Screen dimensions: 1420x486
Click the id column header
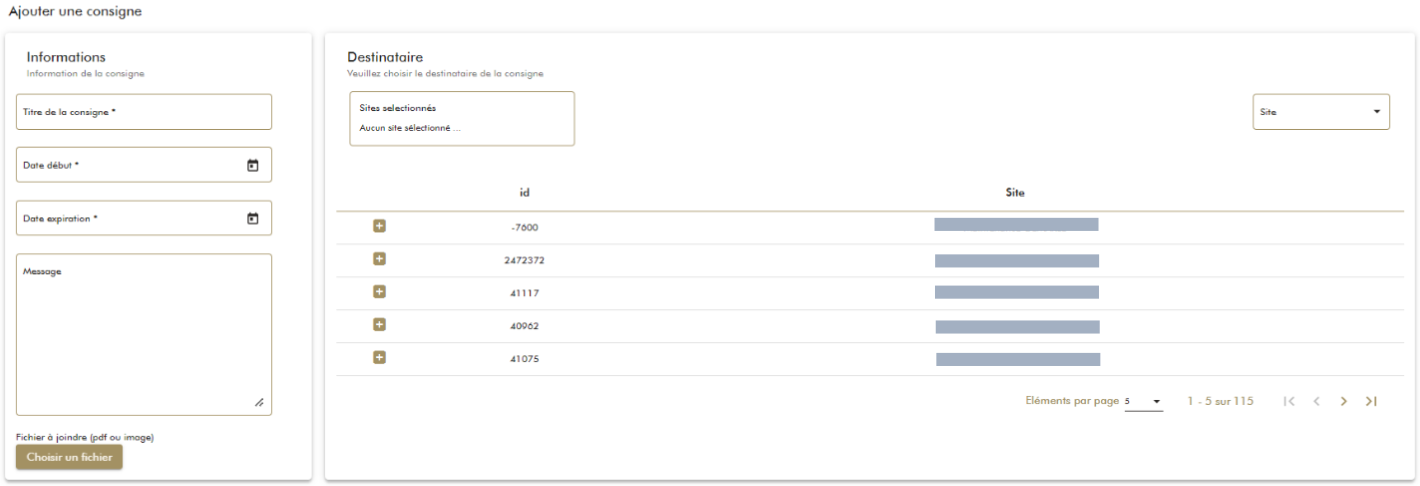pos(524,192)
